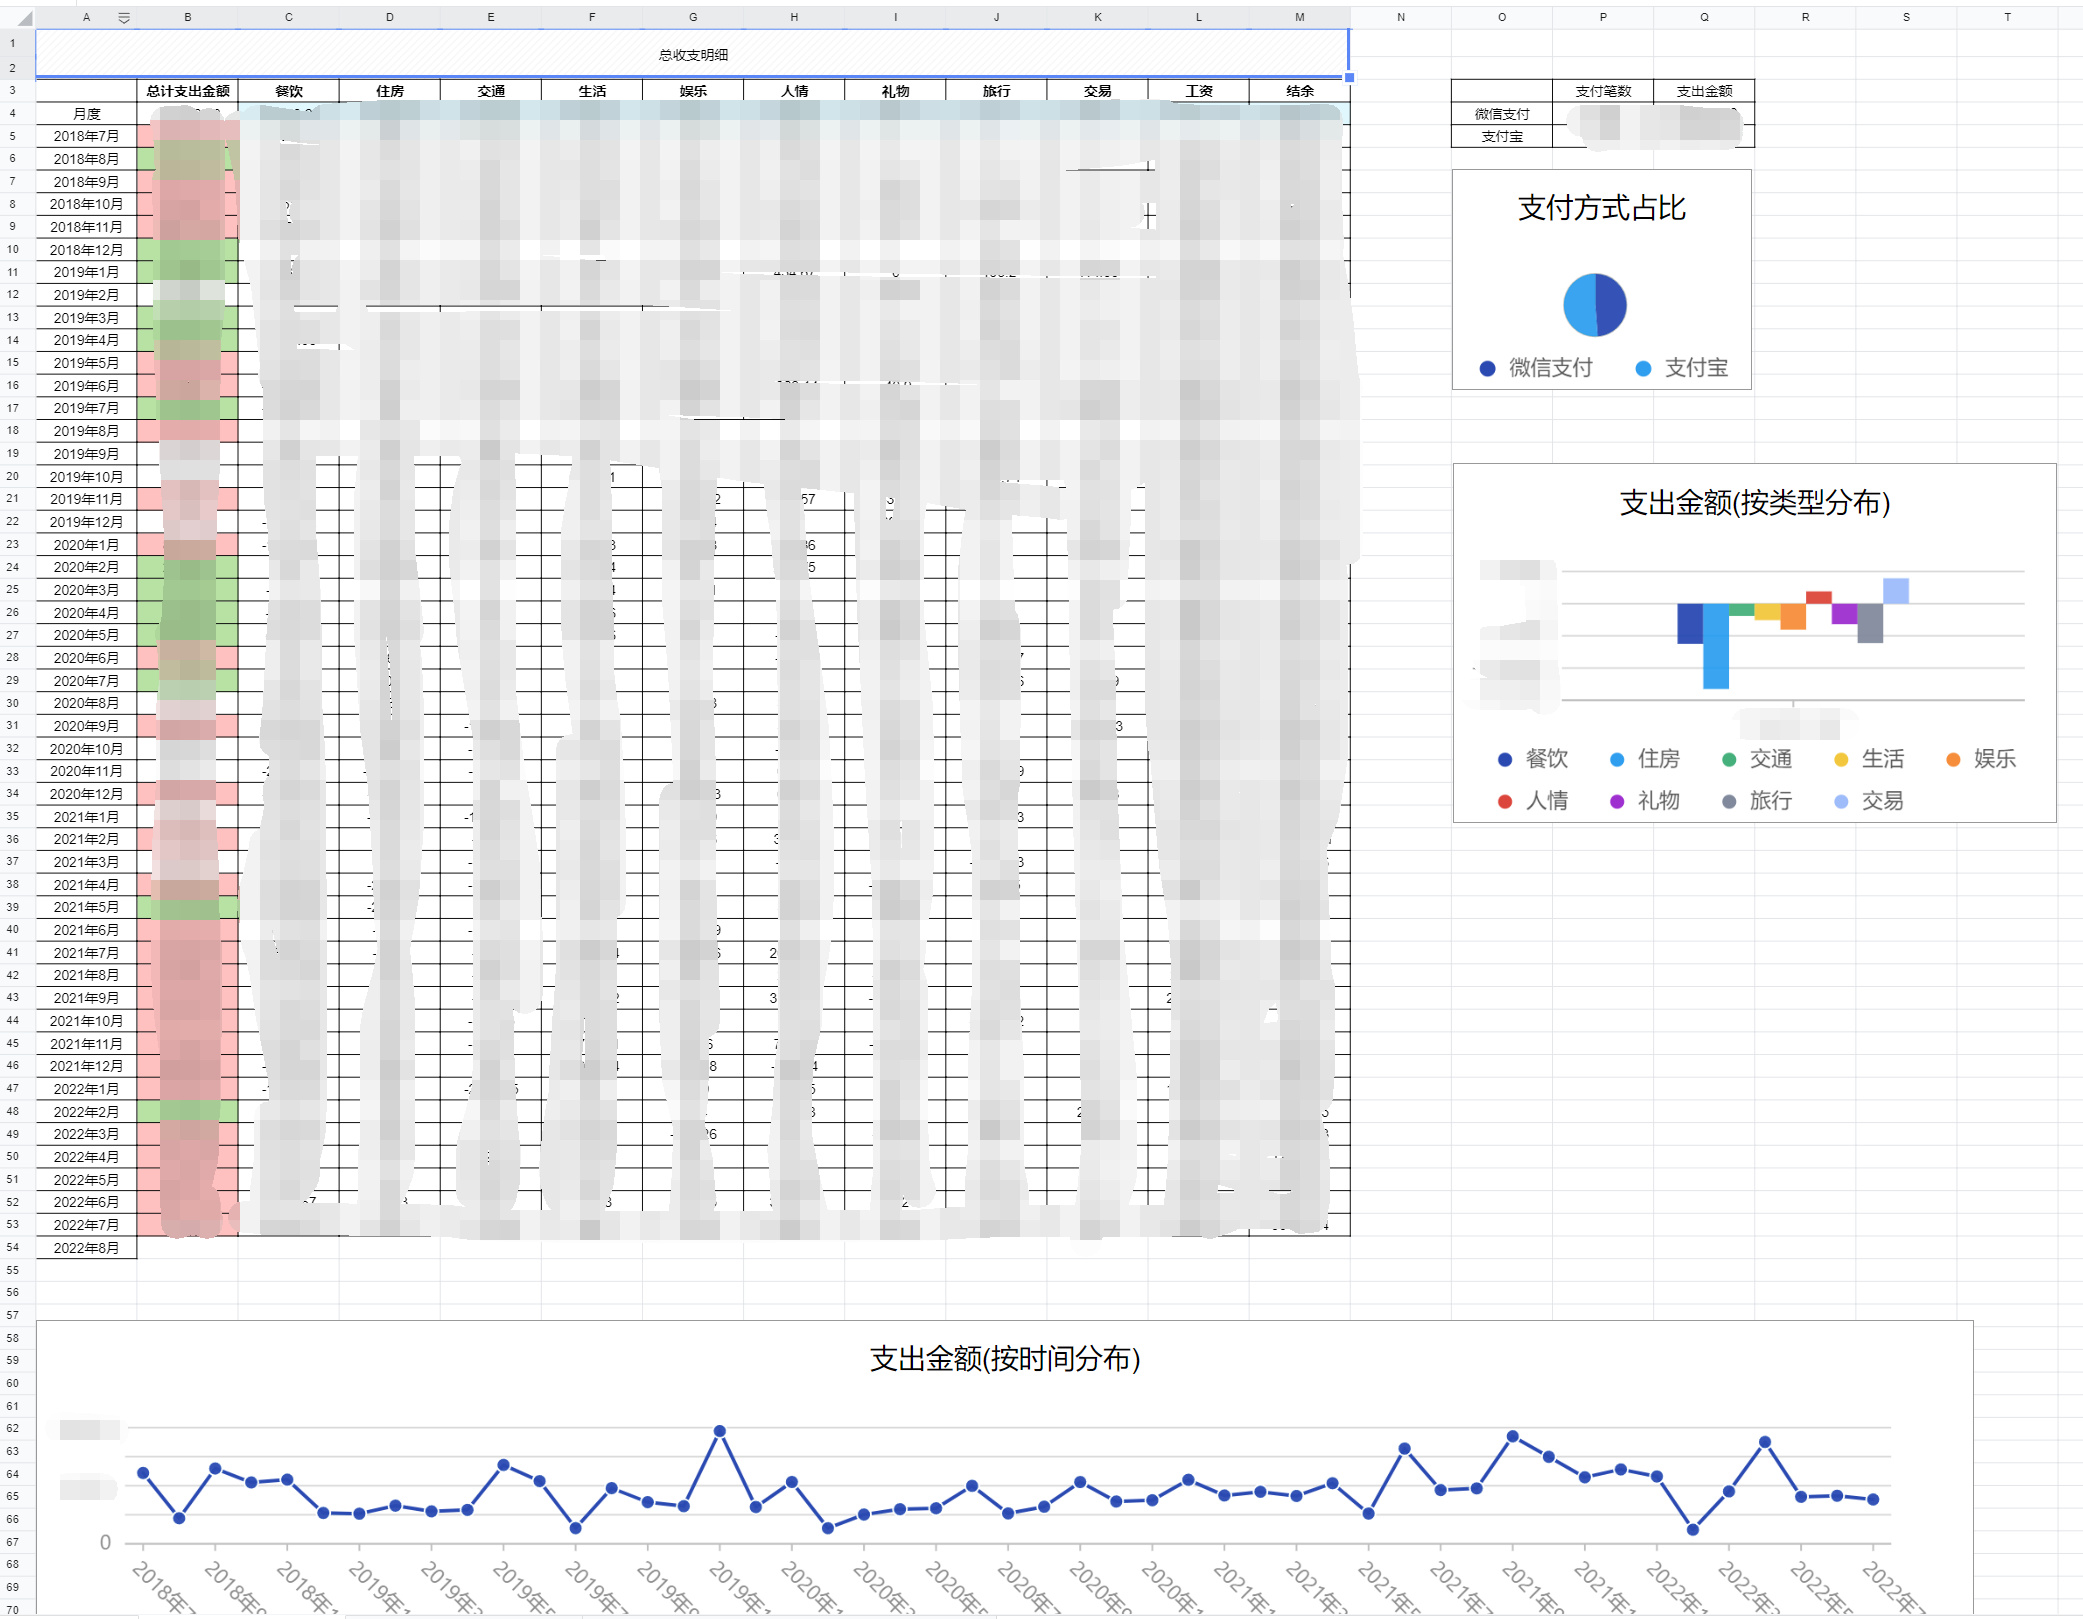Click the 2021年10月 cell
Image resolution: width=2083 pixels, height=1619 pixels.
[87, 1021]
